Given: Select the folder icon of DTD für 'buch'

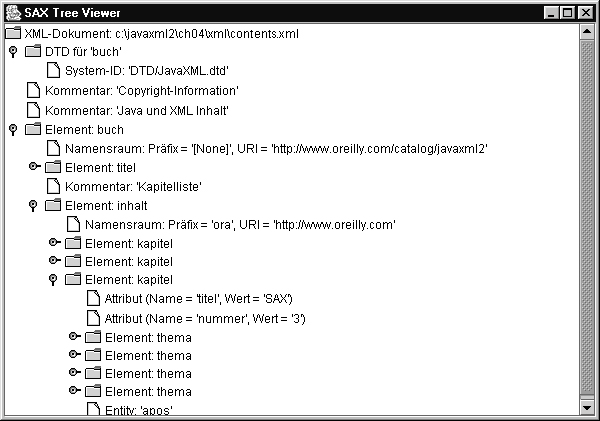Looking at the screenshot, I should click(33, 51).
